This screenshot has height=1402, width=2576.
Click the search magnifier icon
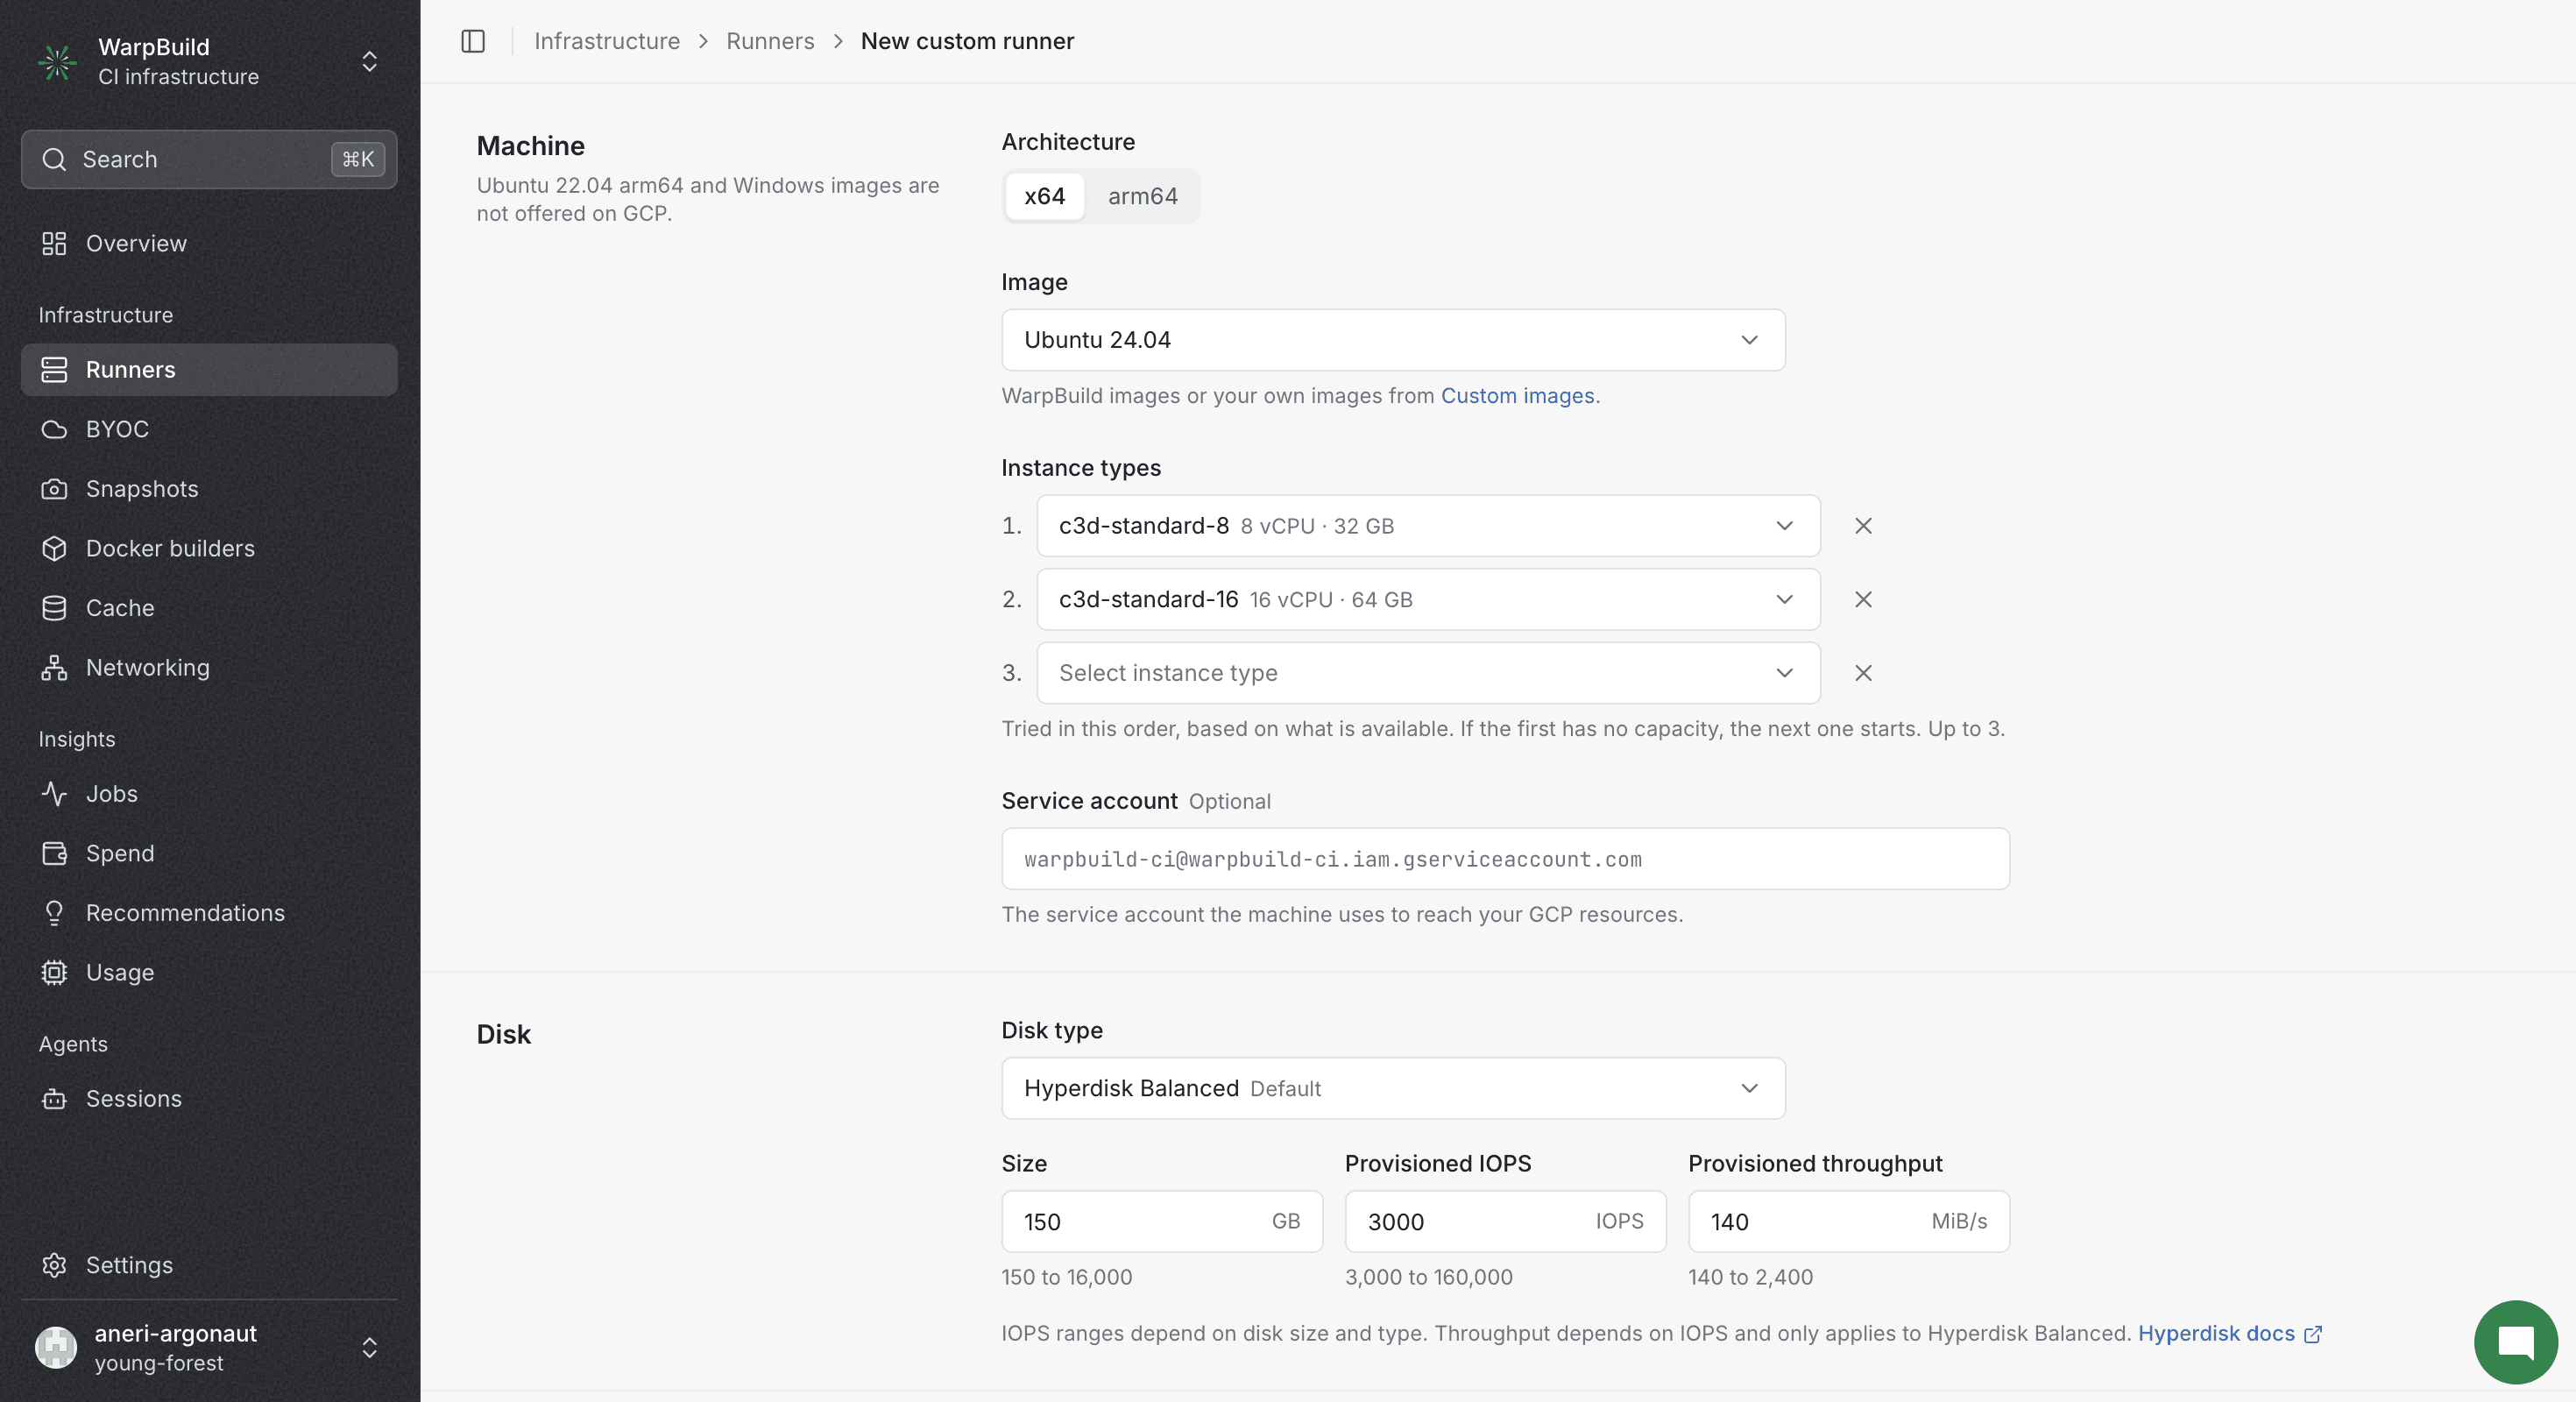[x=54, y=160]
